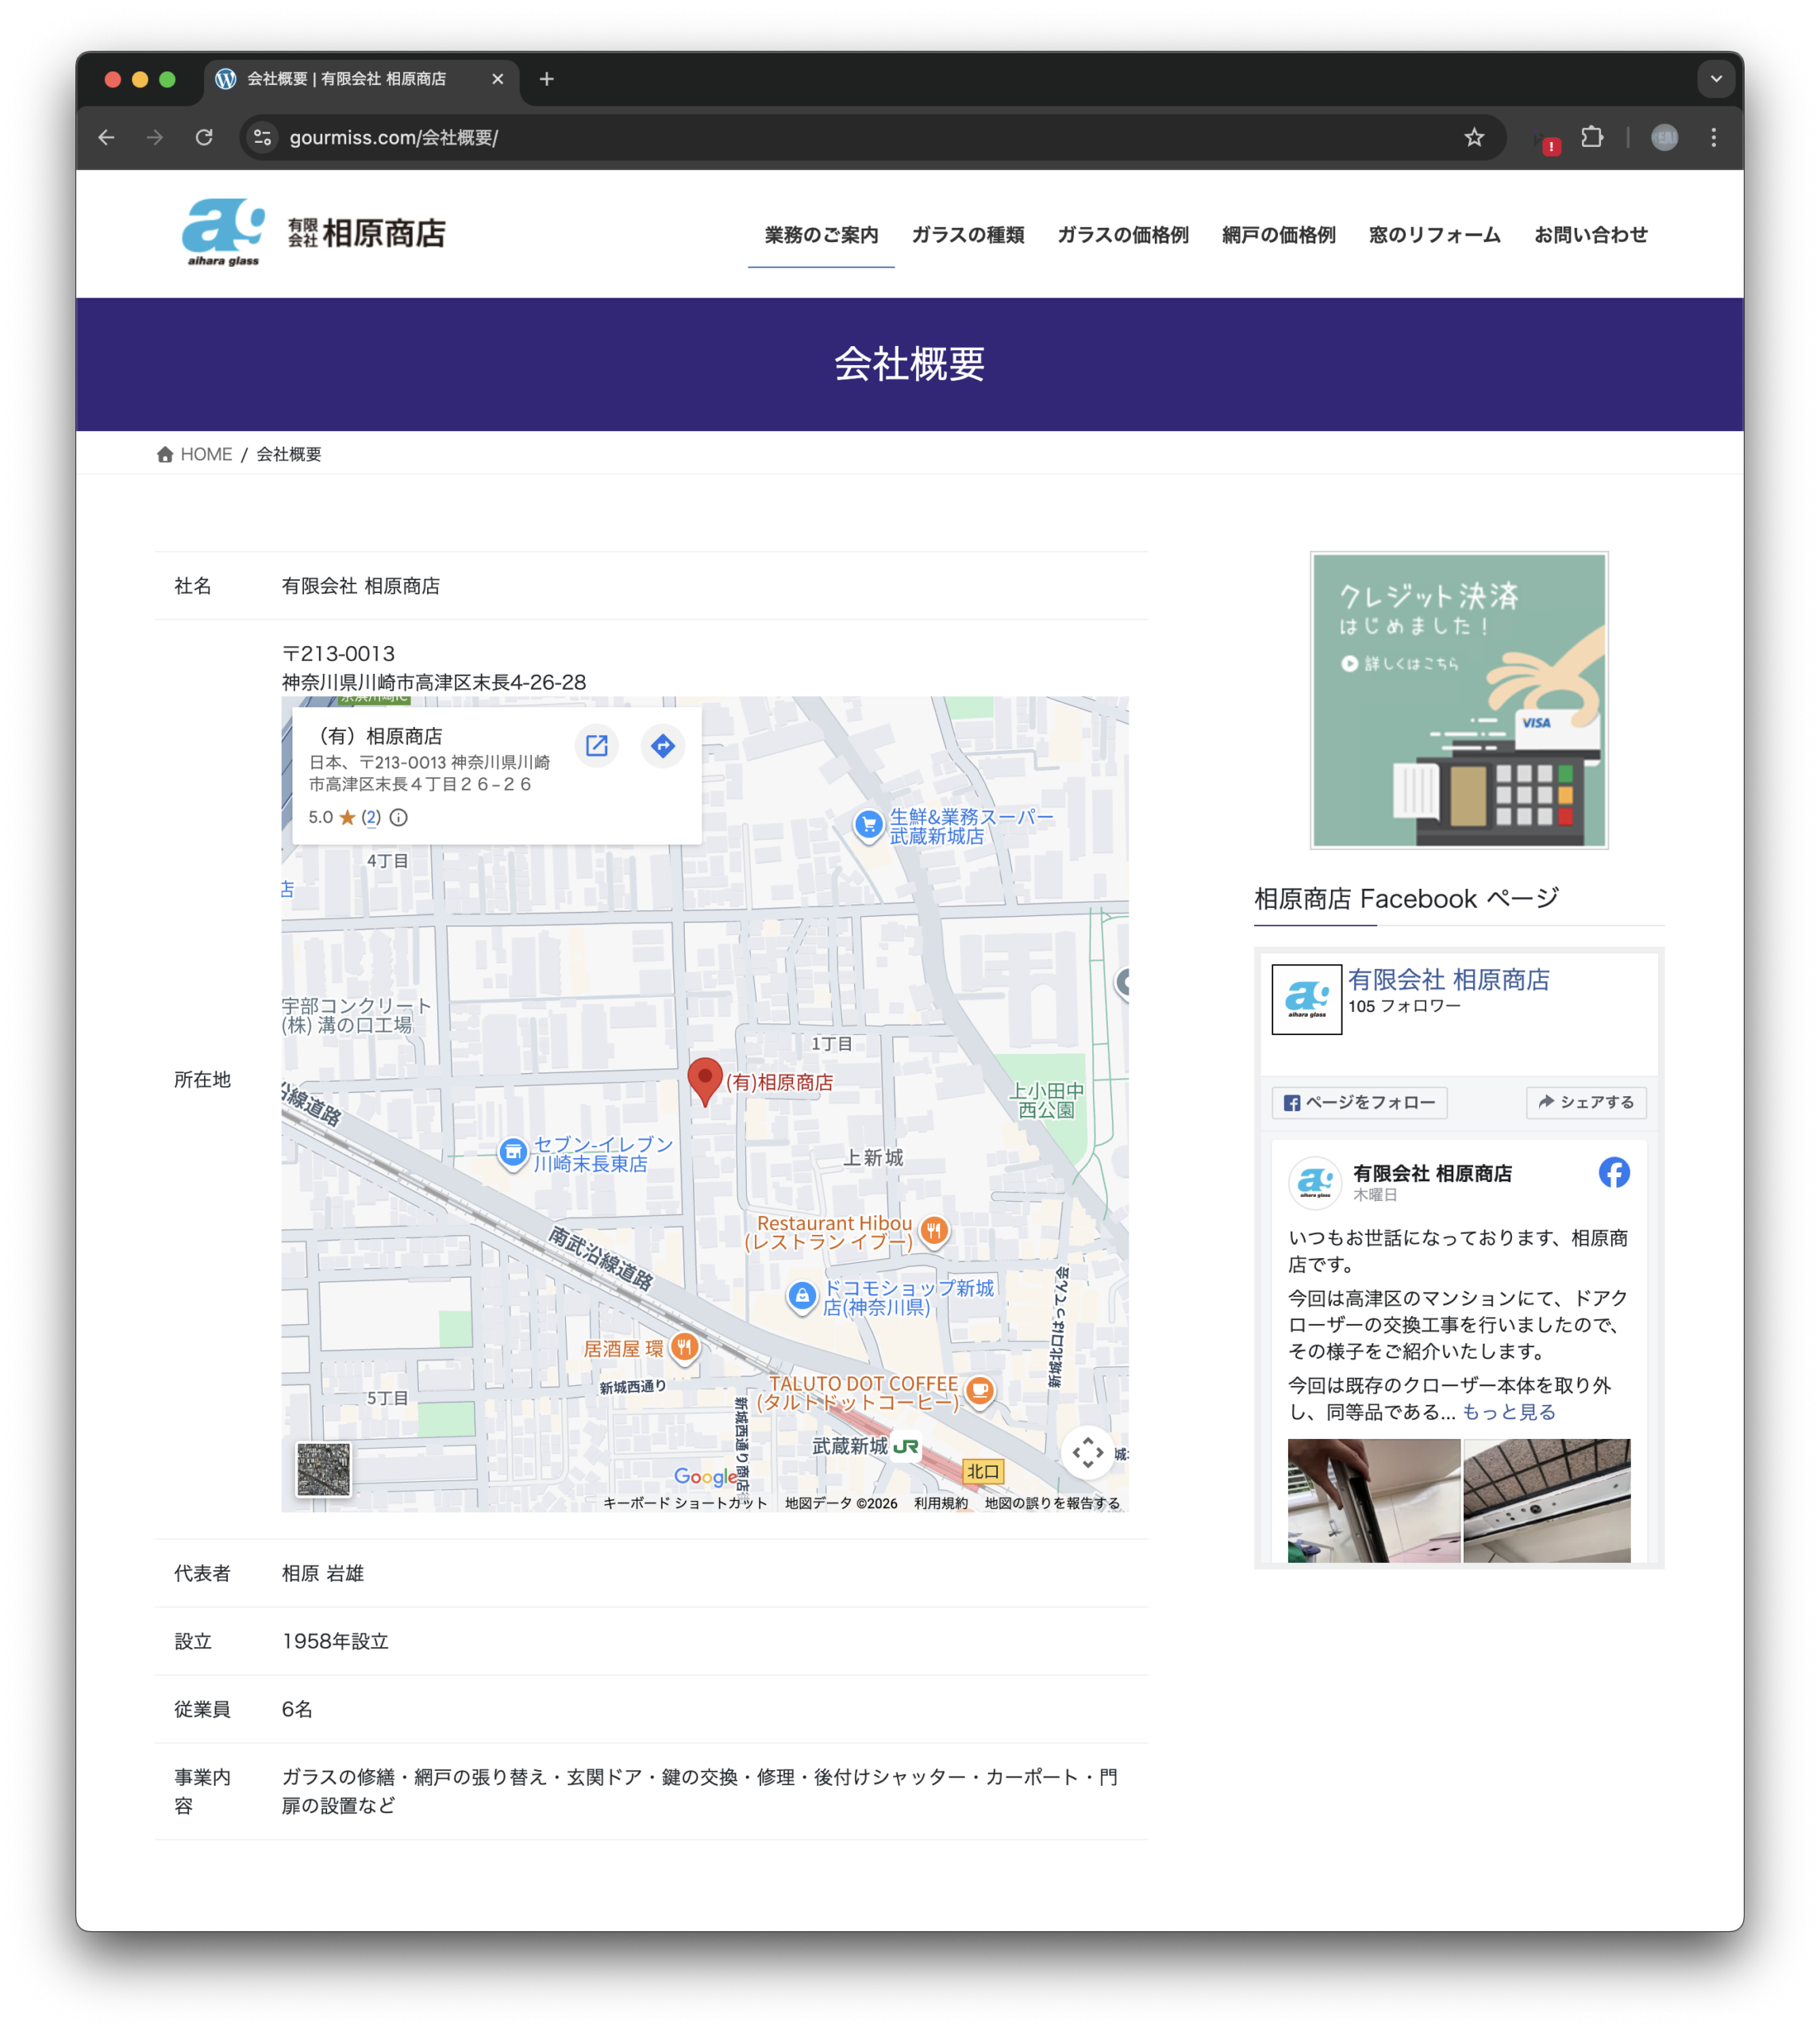Click ページをフォロー button
The image size is (1820, 2032).
pyautogui.click(x=1359, y=1102)
